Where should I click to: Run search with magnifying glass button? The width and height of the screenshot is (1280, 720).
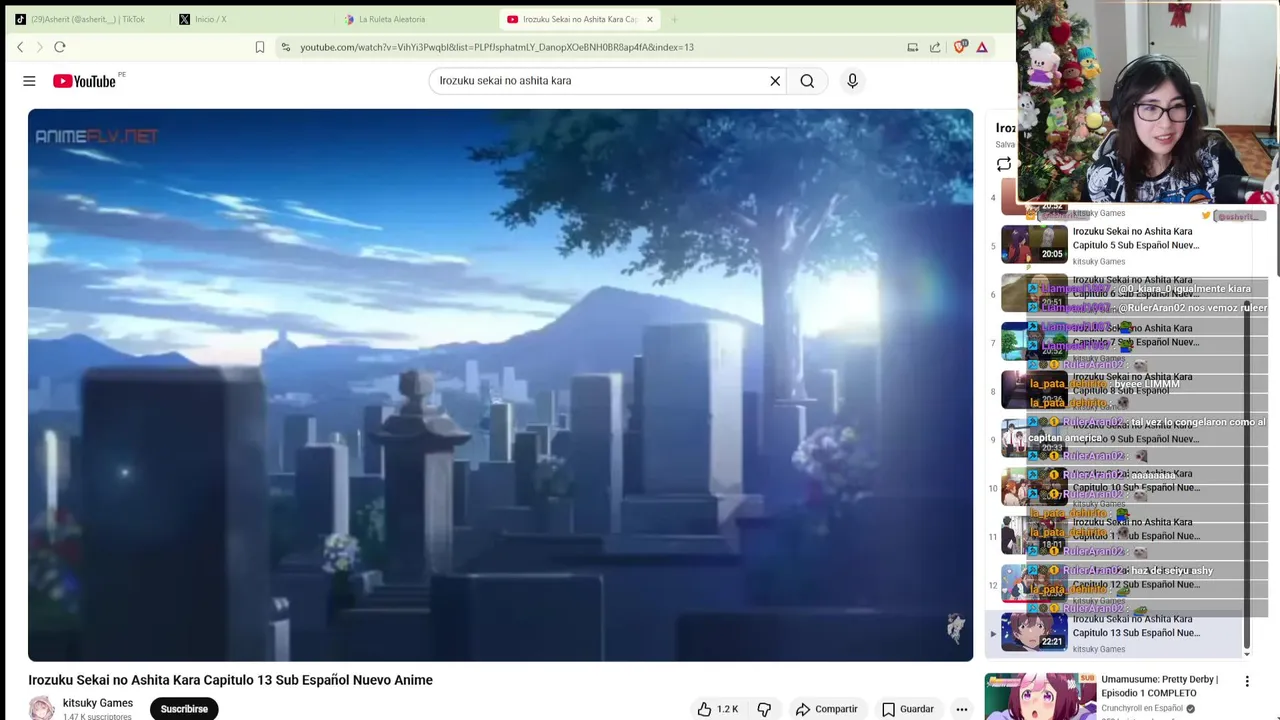click(x=807, y=81)
